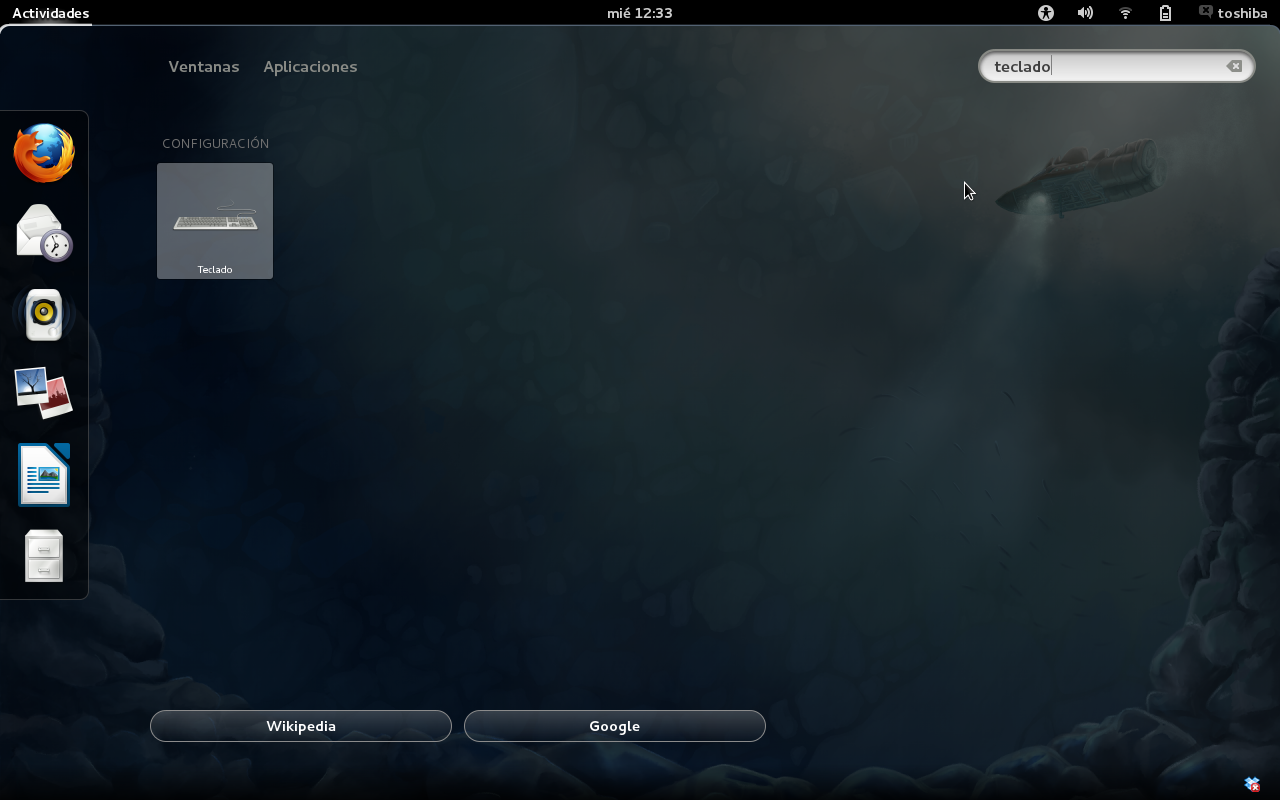Select the Wi-Fi status icon
This screenshot has height=800, width=1280.
pos(1125,13)
